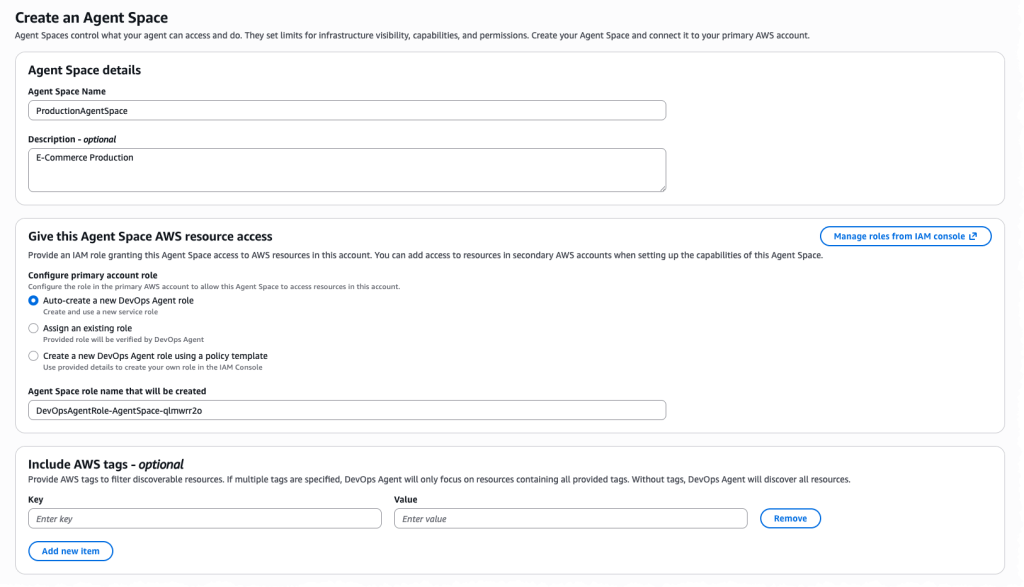Screen dimensions: 1024x587
Task: Choose the Assign an existing role radio
Action: (x=34, y=328)
